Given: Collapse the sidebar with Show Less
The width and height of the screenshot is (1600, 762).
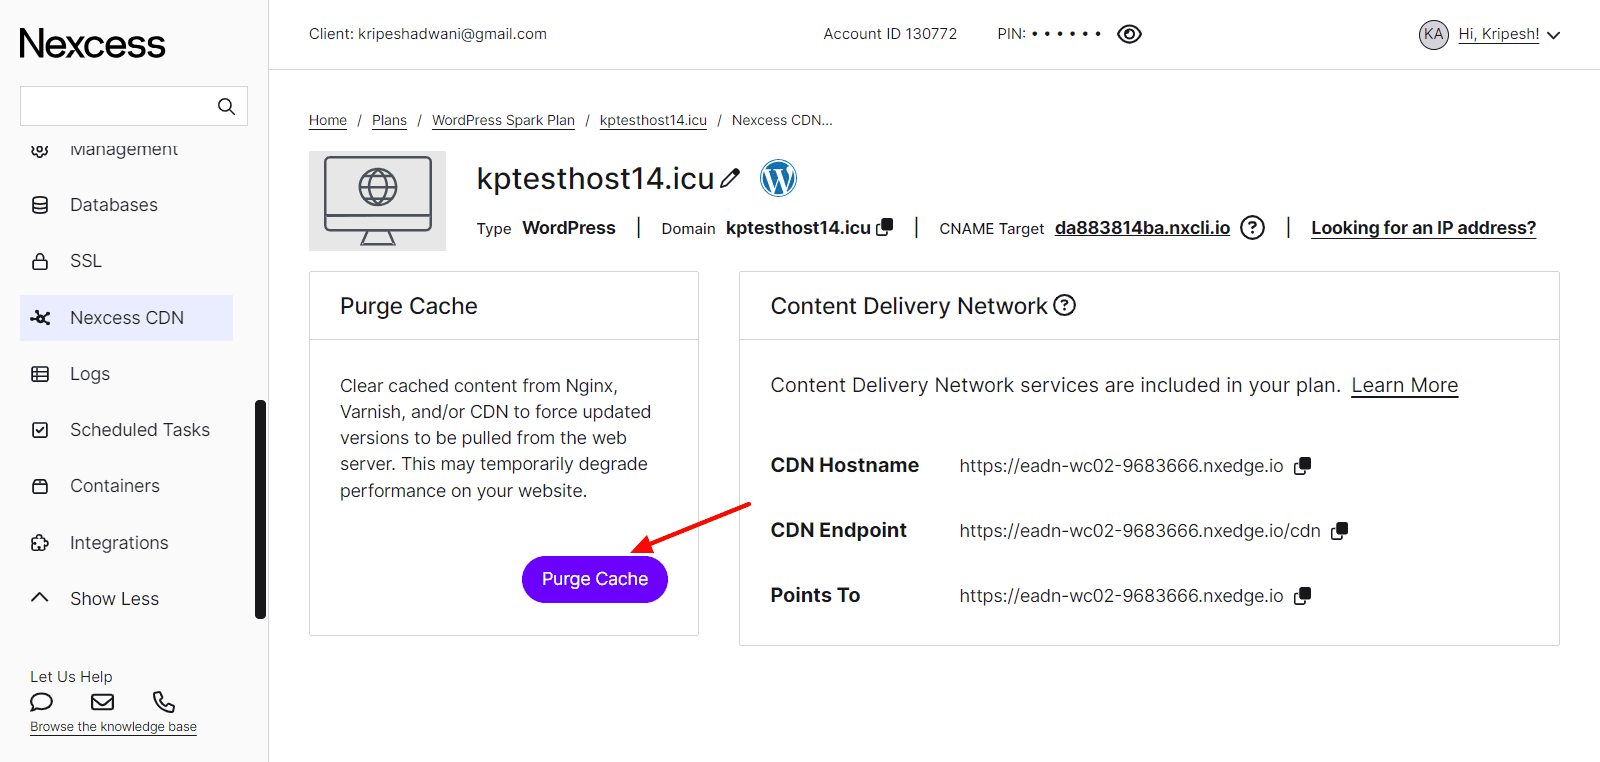Looking at the screenshot, I should click(114, 599).
